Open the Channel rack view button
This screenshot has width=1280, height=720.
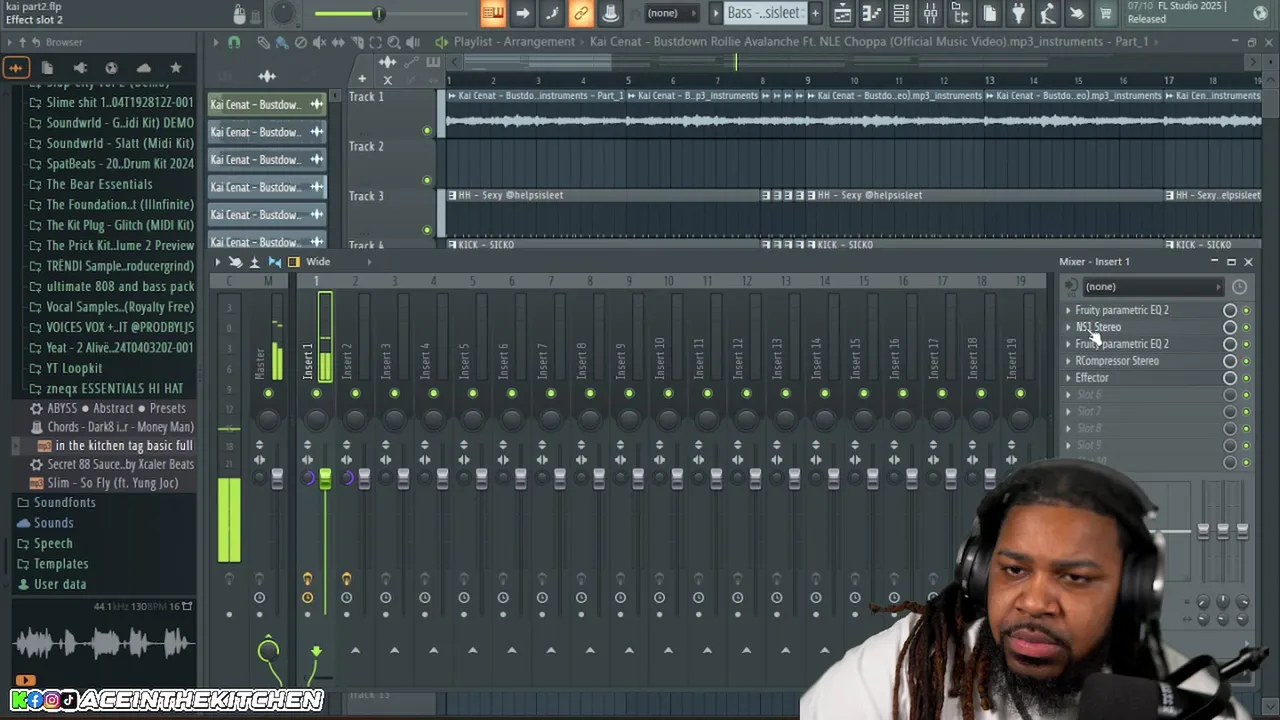901,13
